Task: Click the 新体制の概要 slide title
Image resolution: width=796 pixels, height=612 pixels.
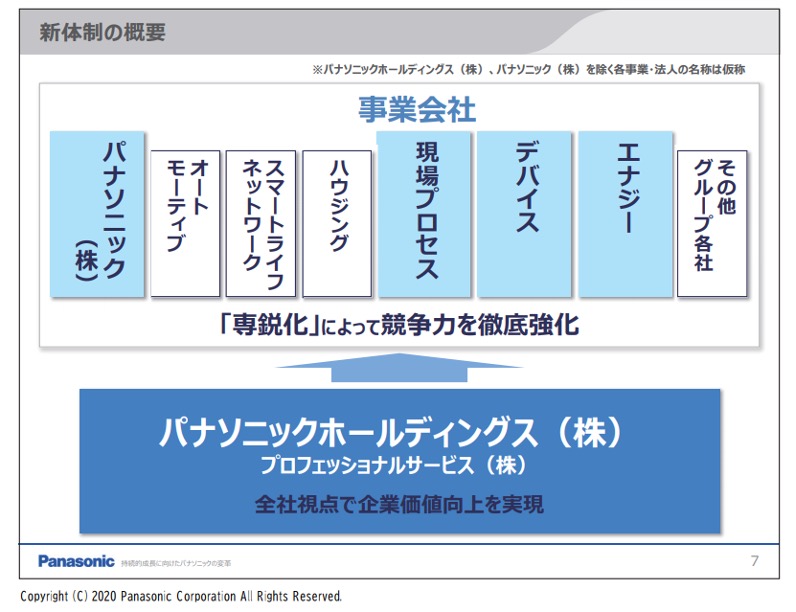Action: point(103,32)
